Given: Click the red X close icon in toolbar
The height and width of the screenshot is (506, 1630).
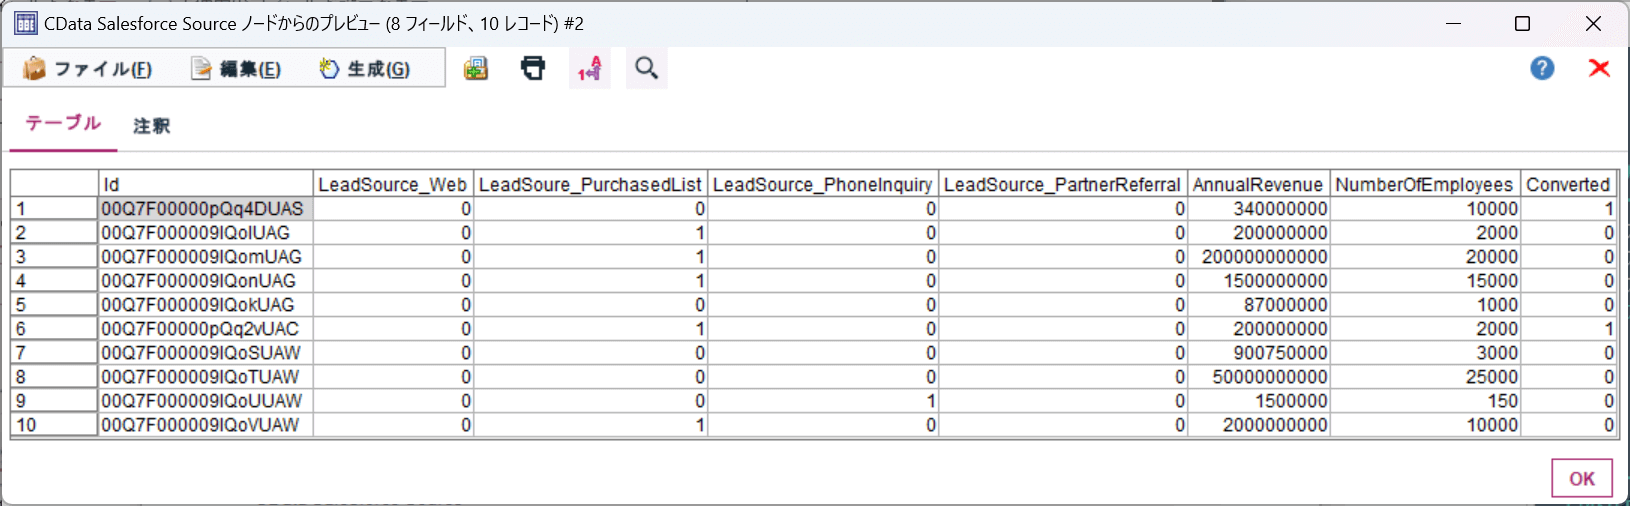Looking at the screenshot, I should [x=1599, y=68].
